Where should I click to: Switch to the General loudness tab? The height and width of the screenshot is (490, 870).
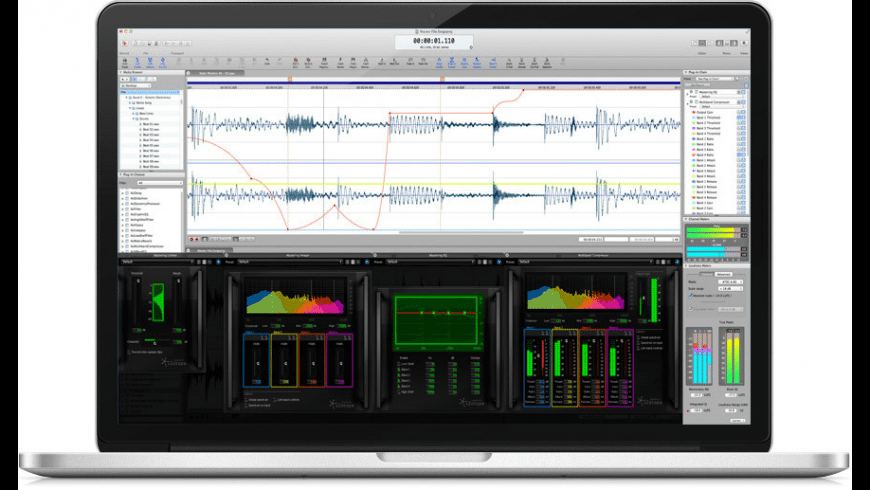[707, 274]
